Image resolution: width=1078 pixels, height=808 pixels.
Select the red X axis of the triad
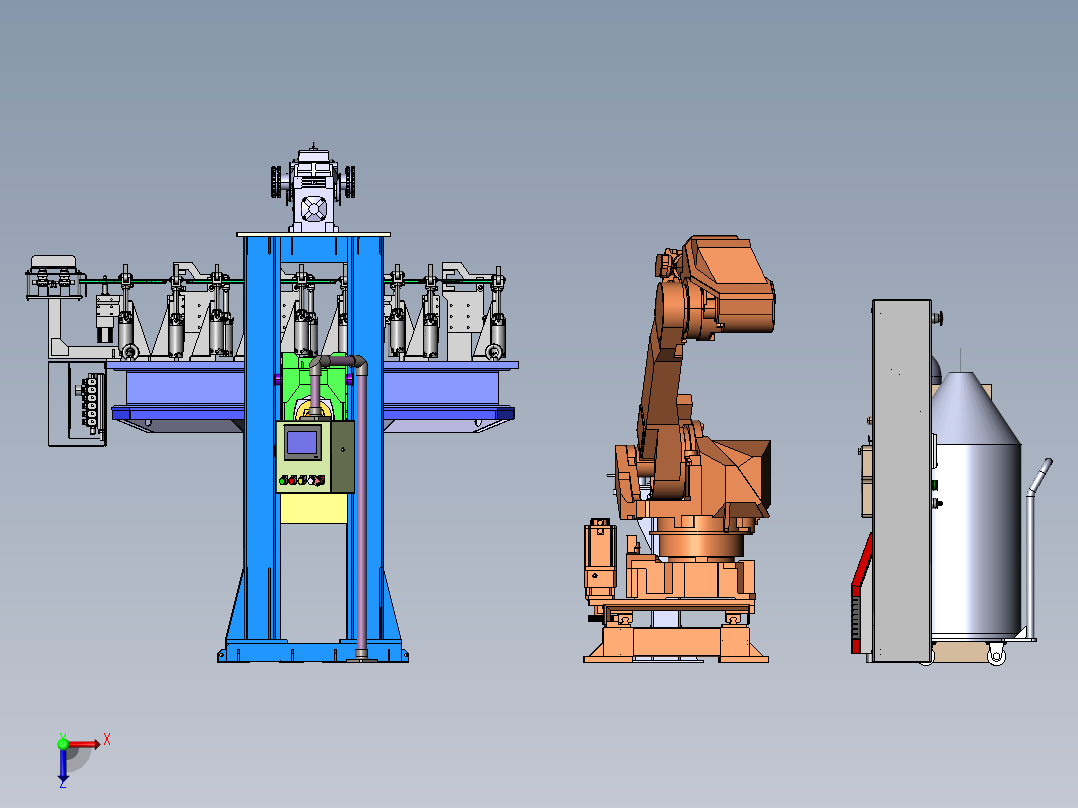82,744
